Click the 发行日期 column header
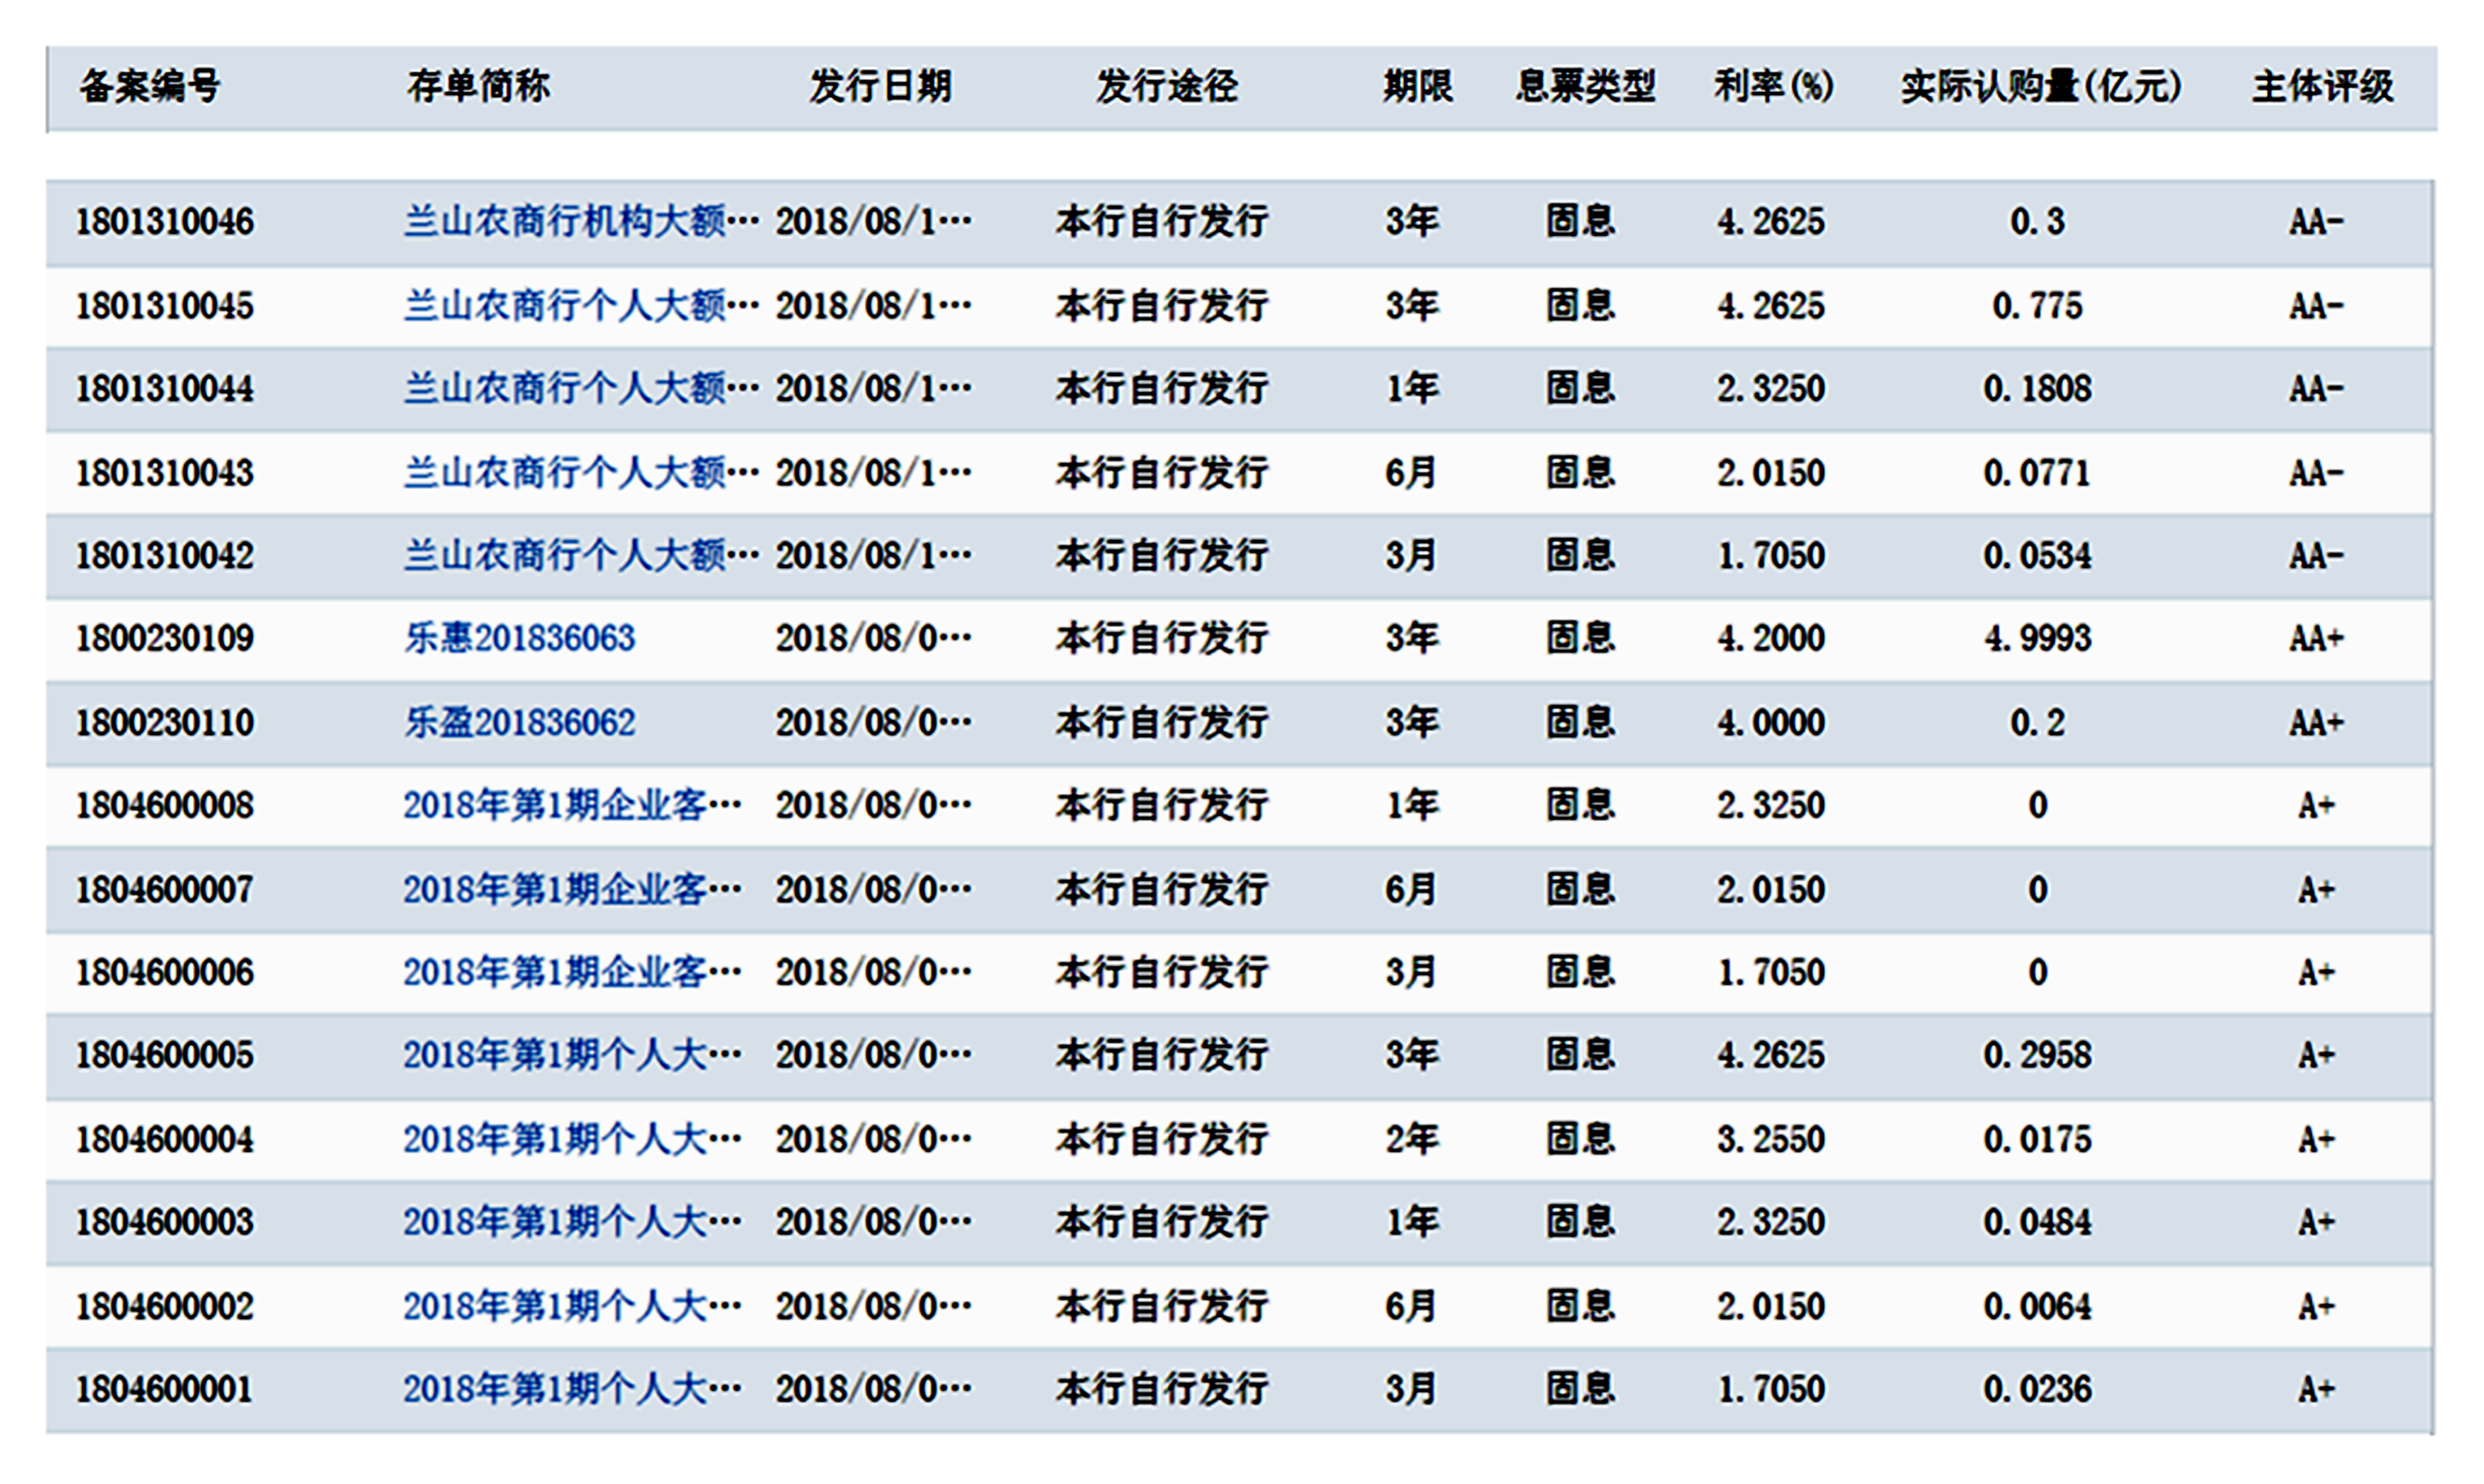Image resolution: width=2484 pixels, height=1484 pixels. click(x=880, y=87)
